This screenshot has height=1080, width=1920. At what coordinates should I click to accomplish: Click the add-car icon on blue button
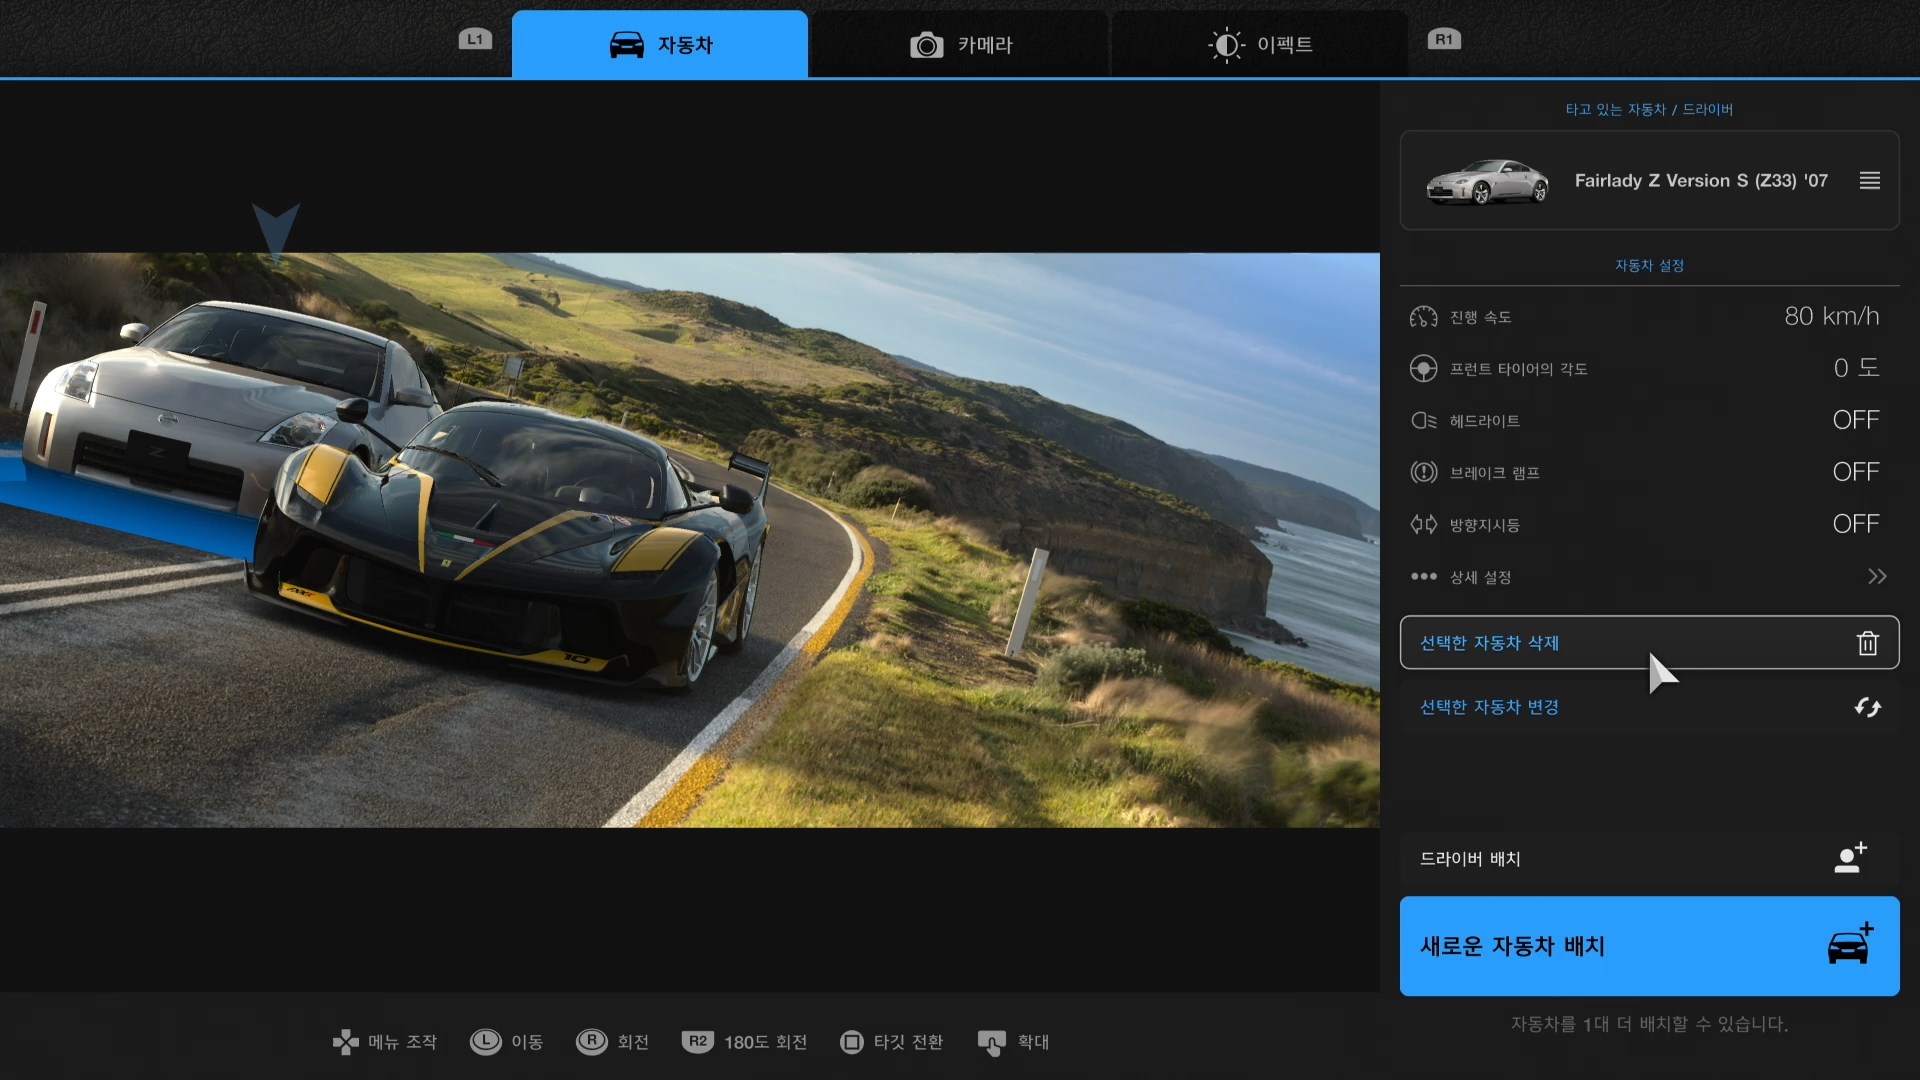1849,945
